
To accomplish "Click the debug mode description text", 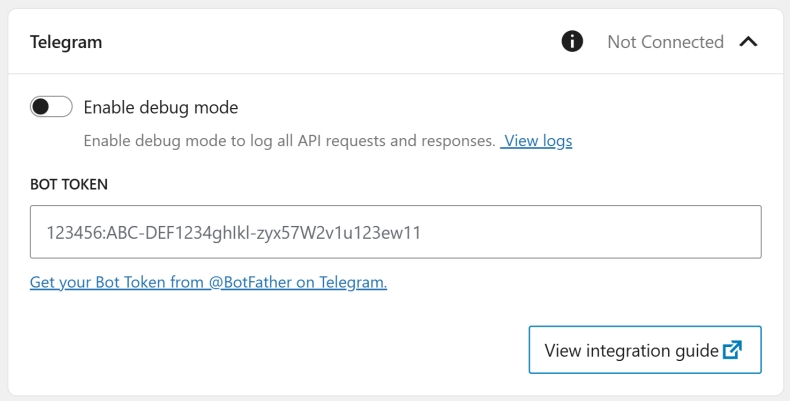I will [289, 141].
